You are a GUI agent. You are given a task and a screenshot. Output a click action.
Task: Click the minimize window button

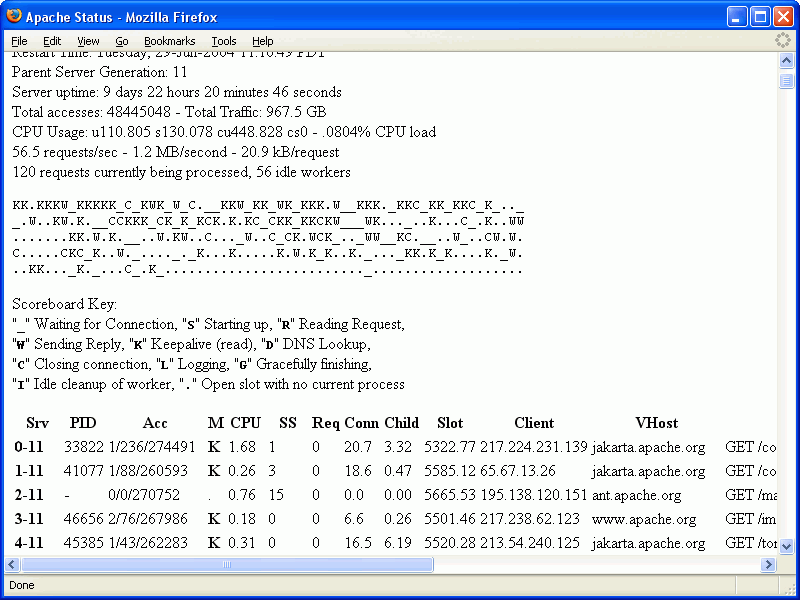point(737,16)
